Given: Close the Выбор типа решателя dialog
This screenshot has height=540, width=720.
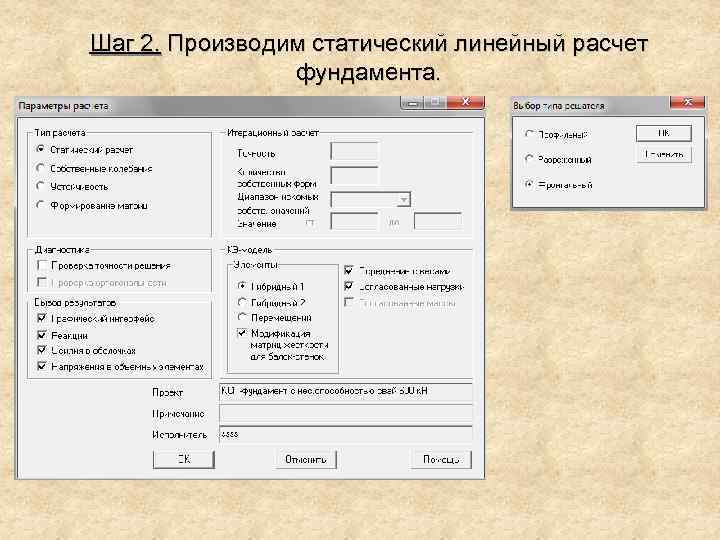Looking at the screenshot, I should 687,102.
